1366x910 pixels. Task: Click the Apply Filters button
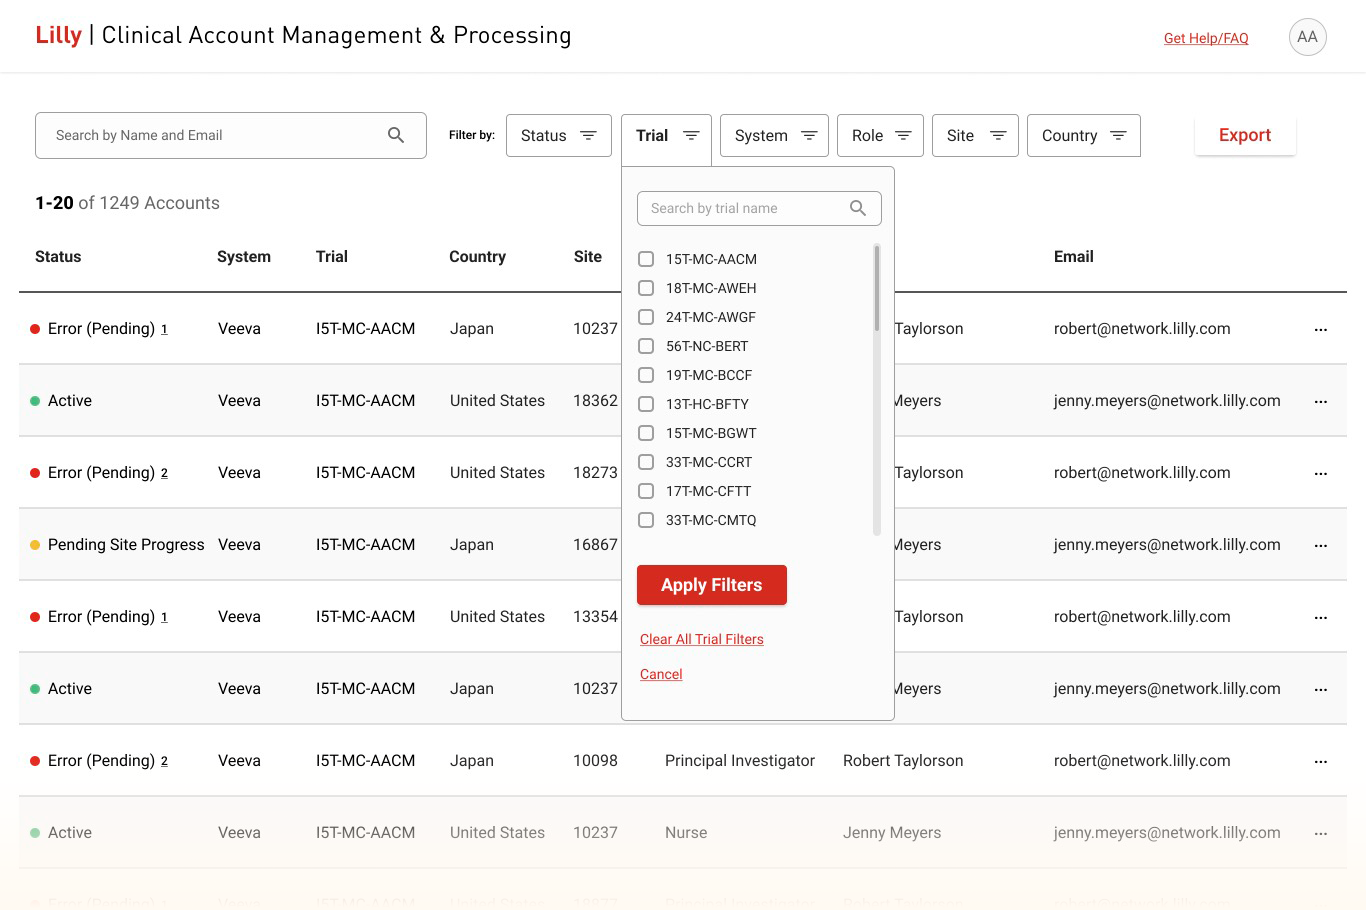[712, 585]
